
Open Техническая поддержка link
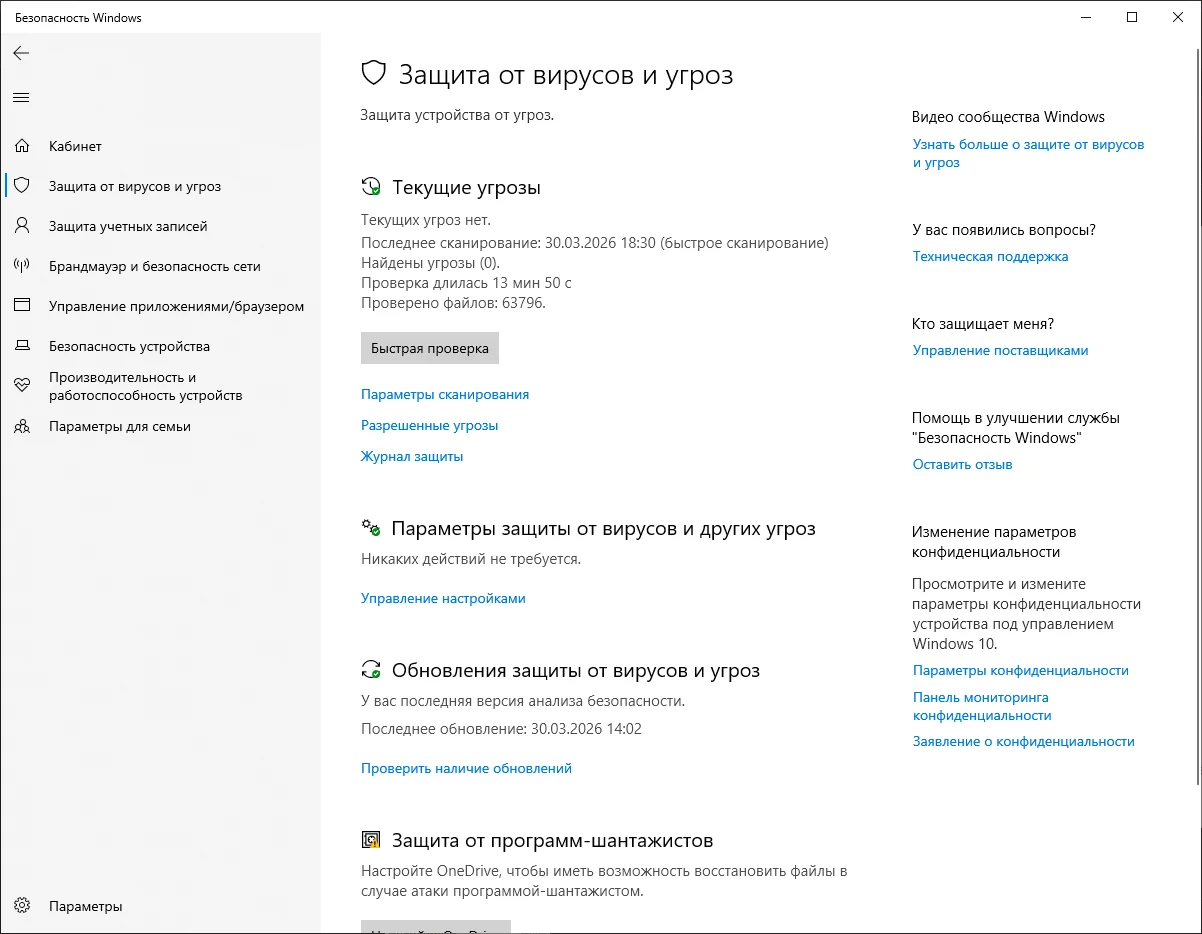pyautogui.click(x=990, y=256)
